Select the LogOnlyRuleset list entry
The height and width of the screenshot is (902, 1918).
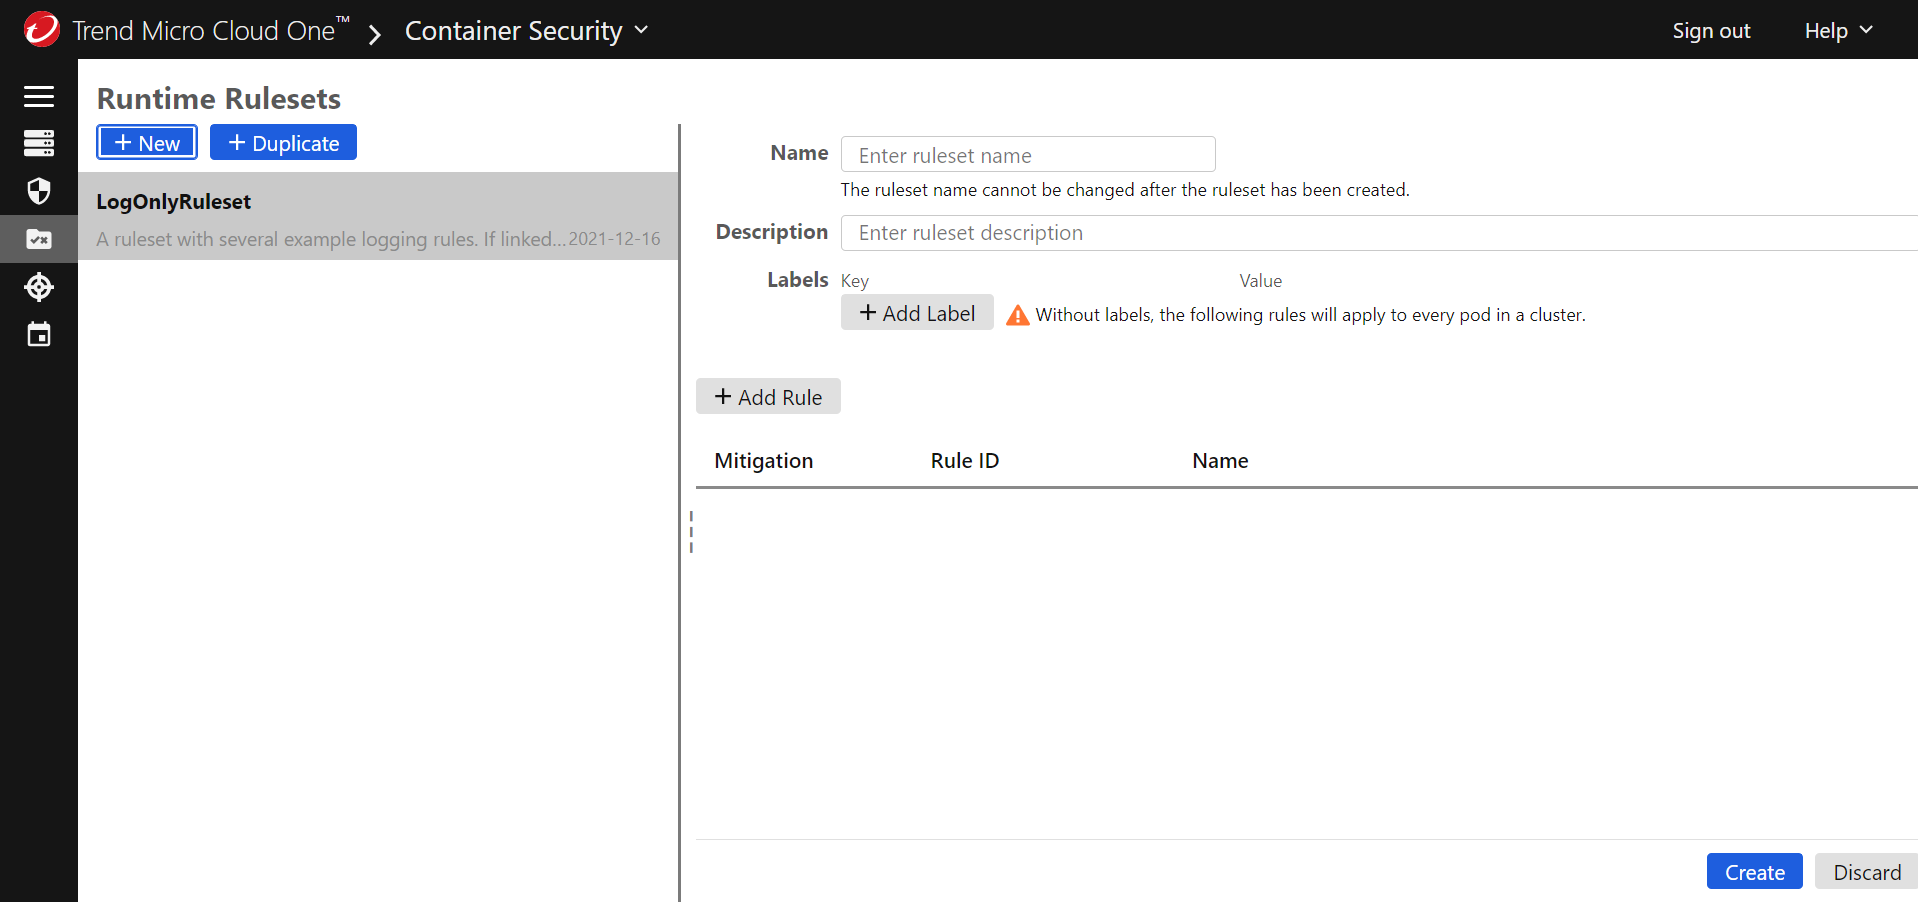coord(378,217)
